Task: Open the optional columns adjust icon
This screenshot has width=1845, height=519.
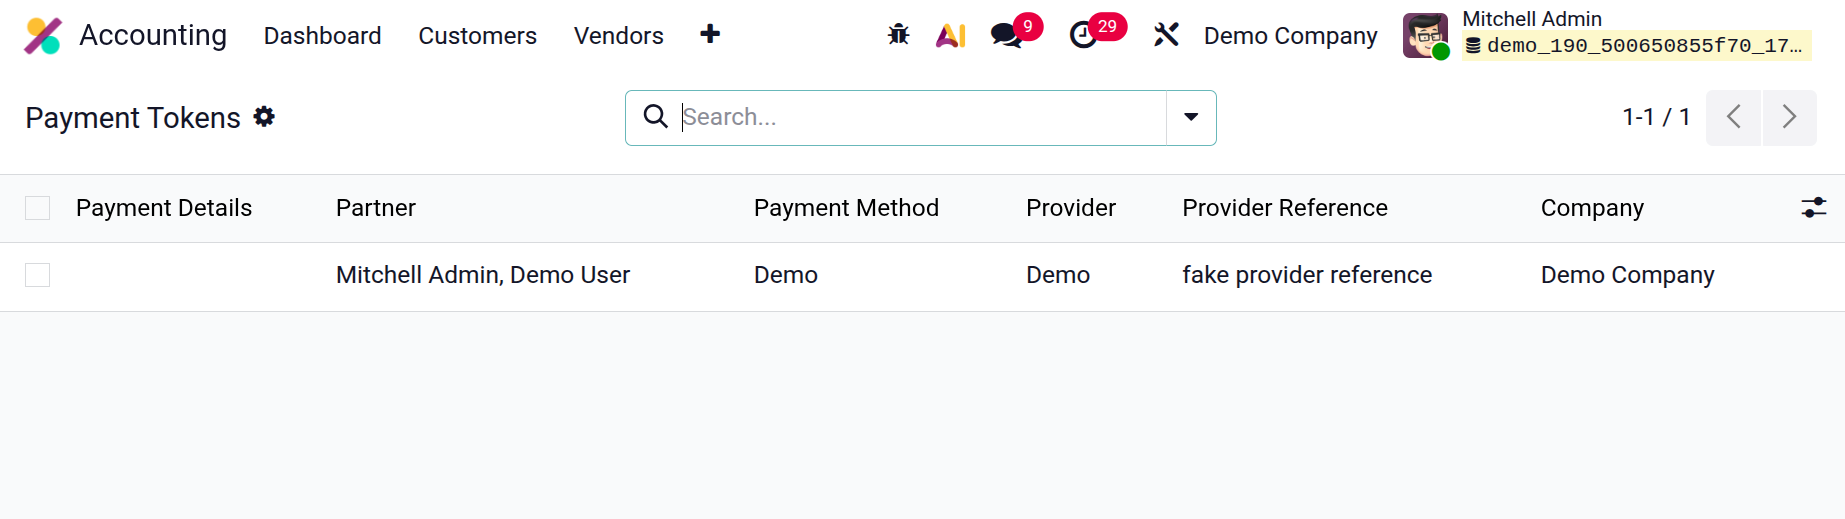Action: tap(1813, 208)
